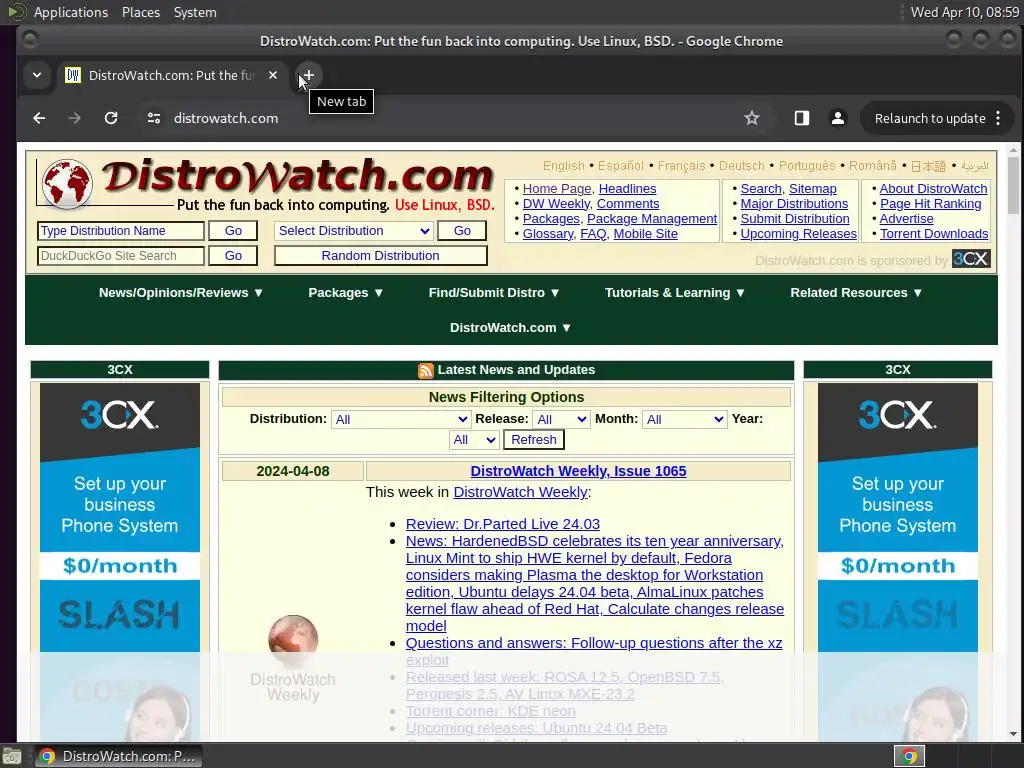The image size is (1024, 768).
Task: Click Go next to Select Distribution
Action: coord(462,231)
